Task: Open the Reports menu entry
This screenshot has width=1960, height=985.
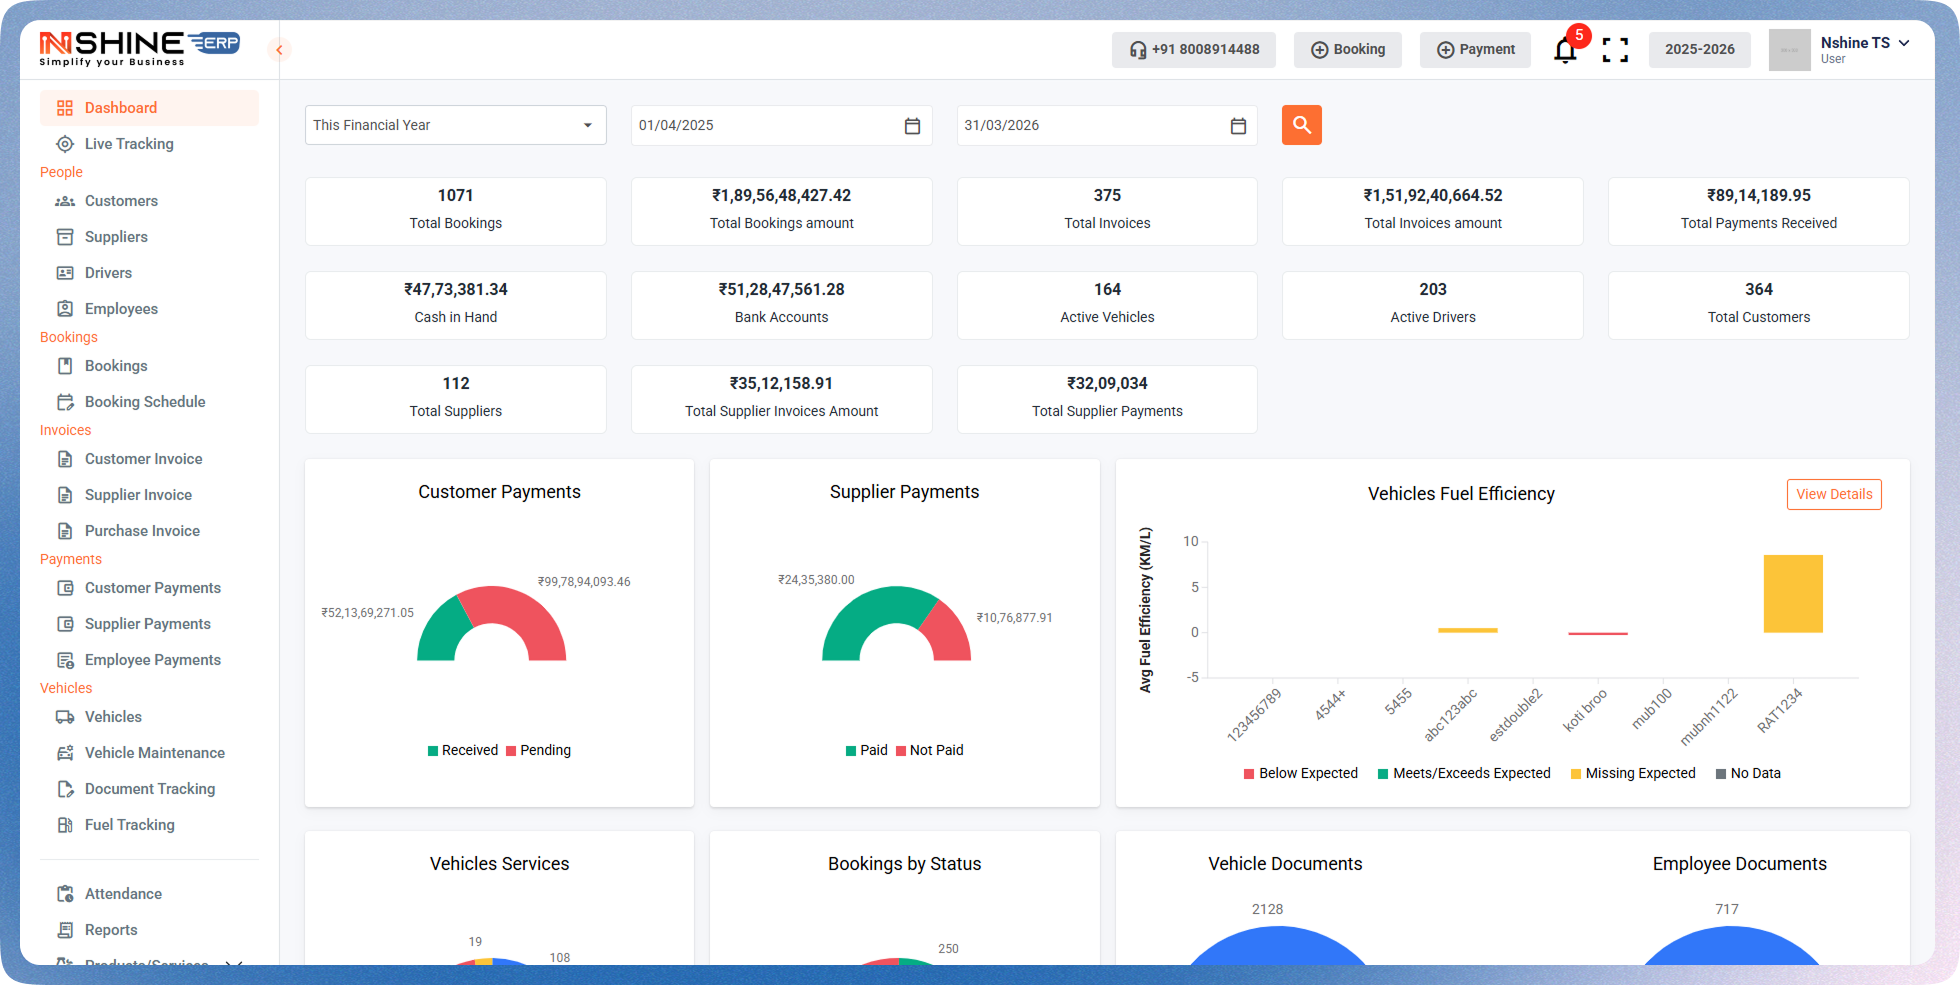Action: tap(111, 929)
